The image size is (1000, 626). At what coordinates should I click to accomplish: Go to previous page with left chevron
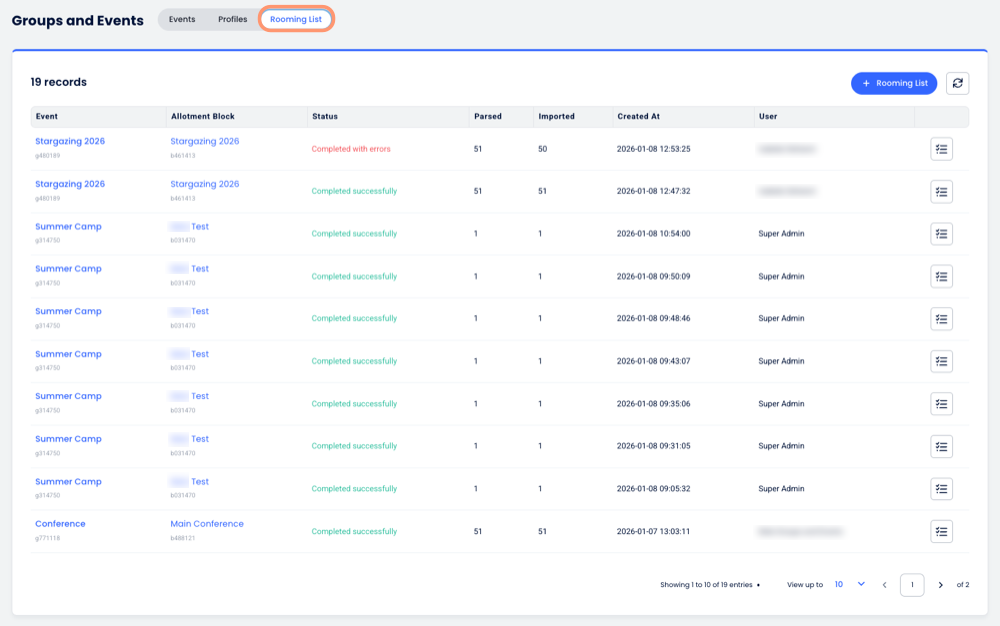coord(884,585)
